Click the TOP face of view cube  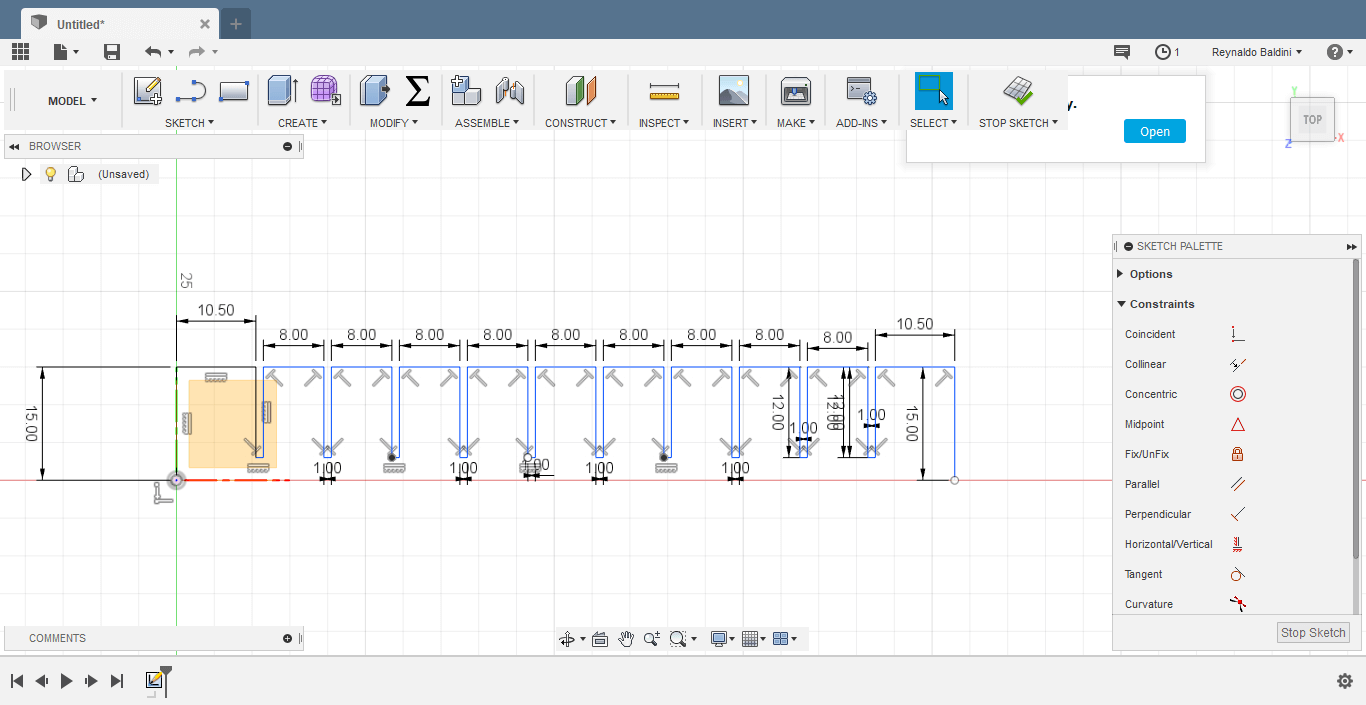1312,119
